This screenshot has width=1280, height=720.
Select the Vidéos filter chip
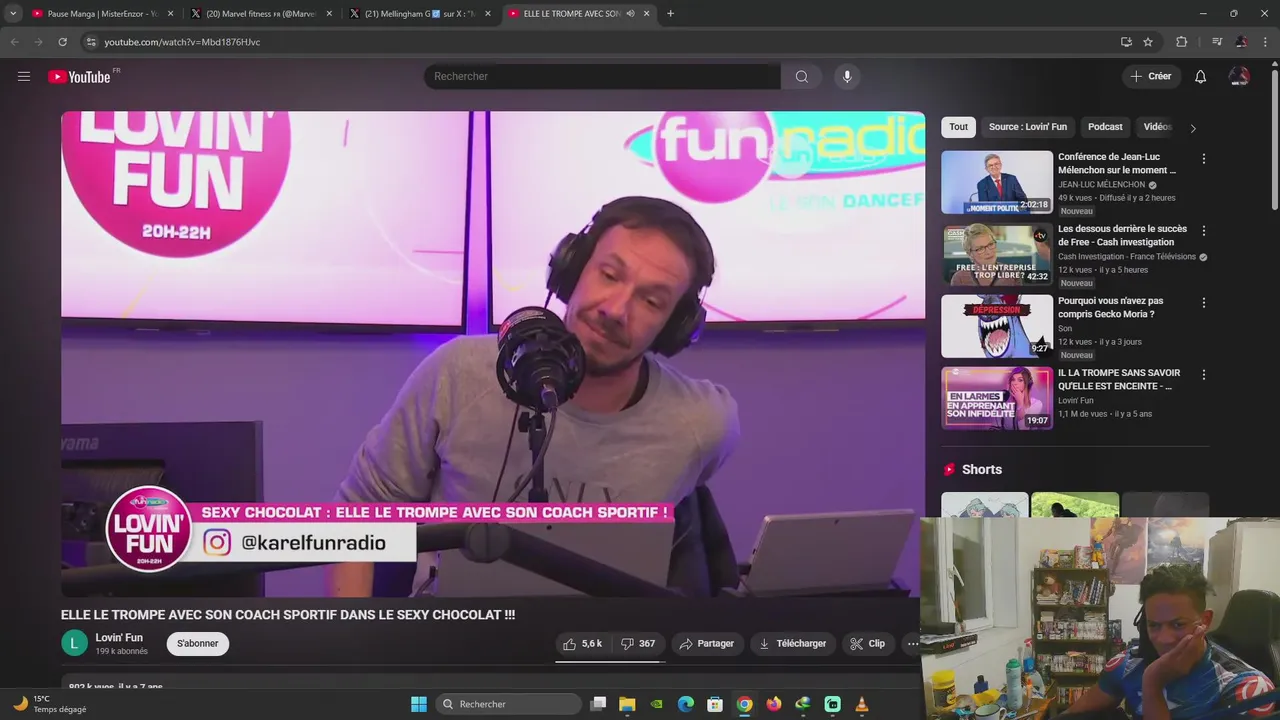[x=1157, y=127]
